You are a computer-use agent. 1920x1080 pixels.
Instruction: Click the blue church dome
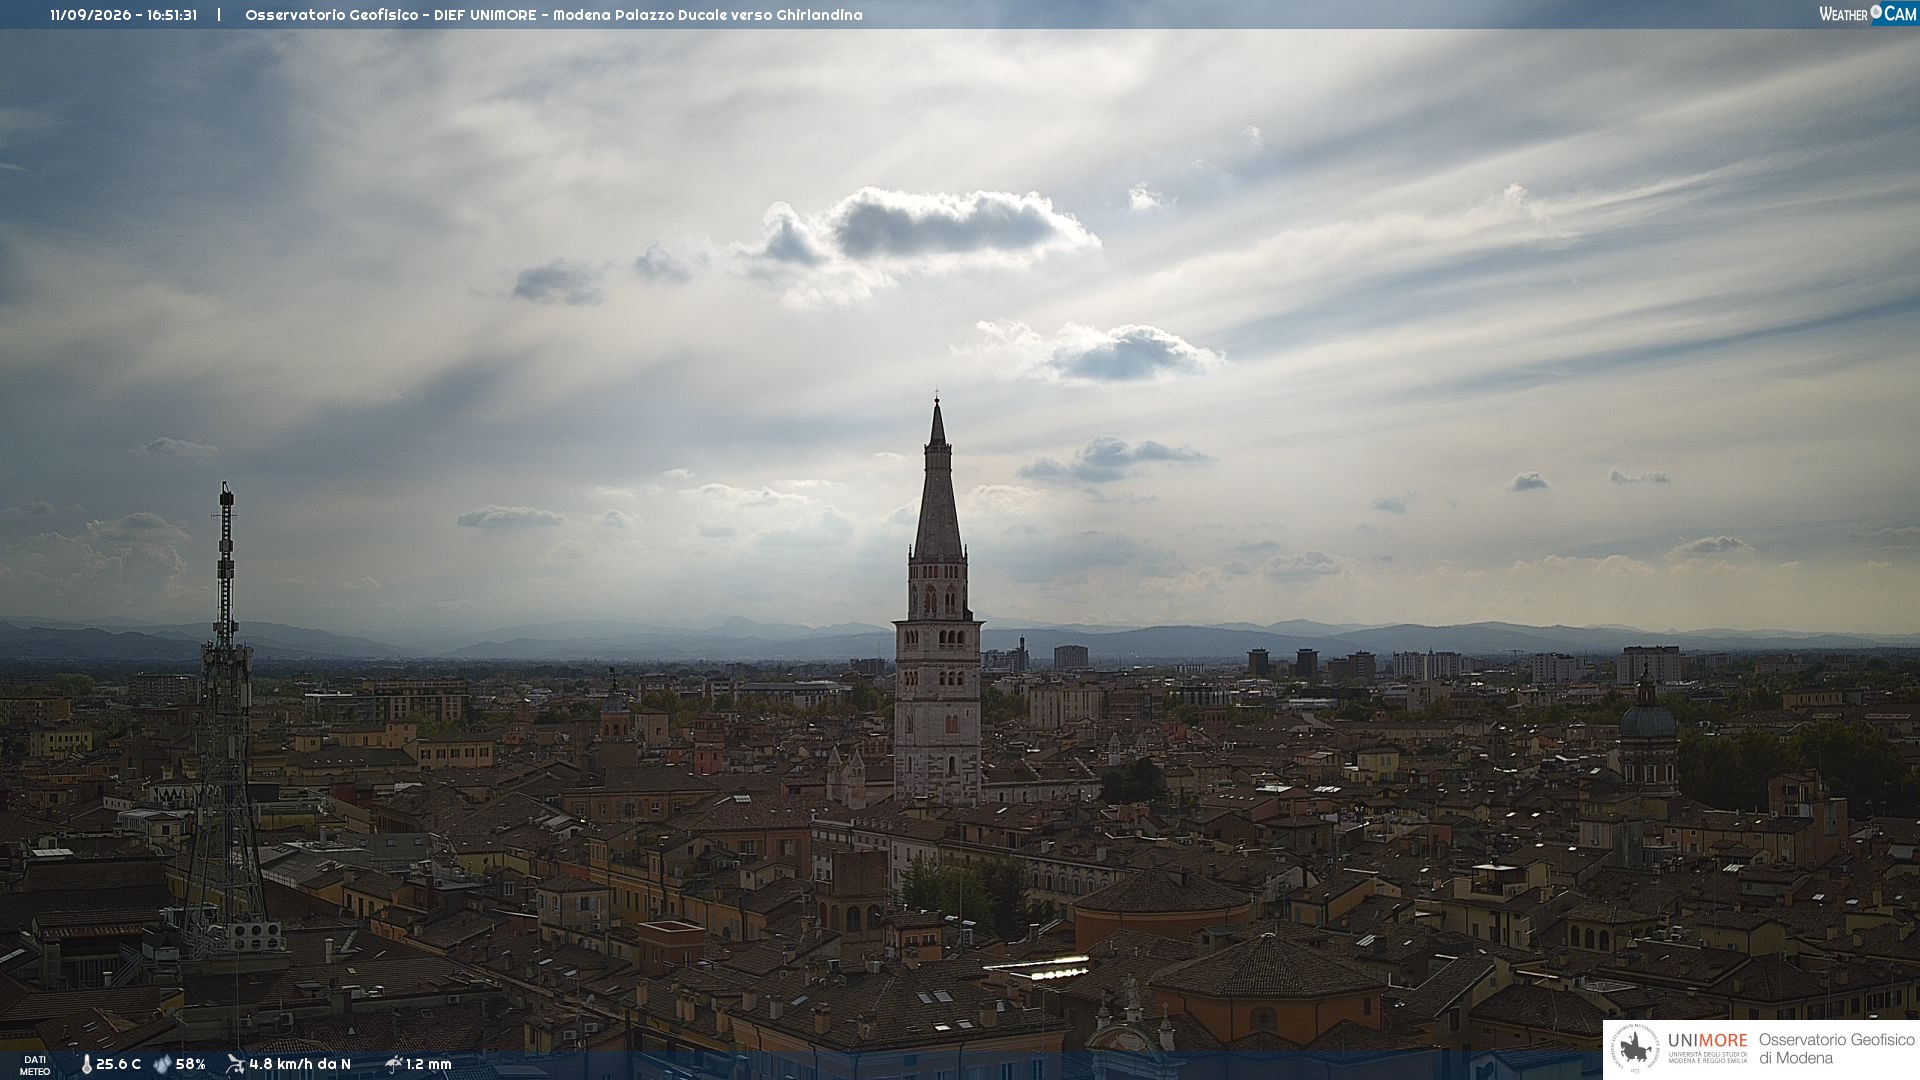tap(1647, 720)
